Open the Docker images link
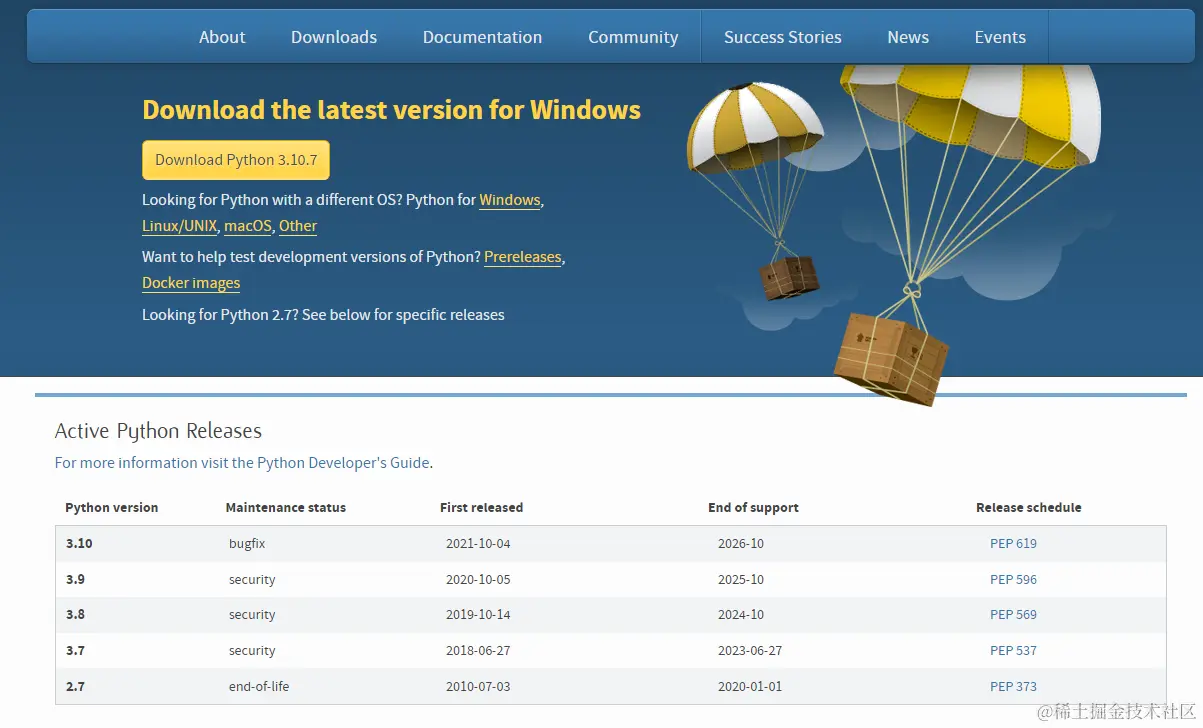 click(x=191, y=283)
